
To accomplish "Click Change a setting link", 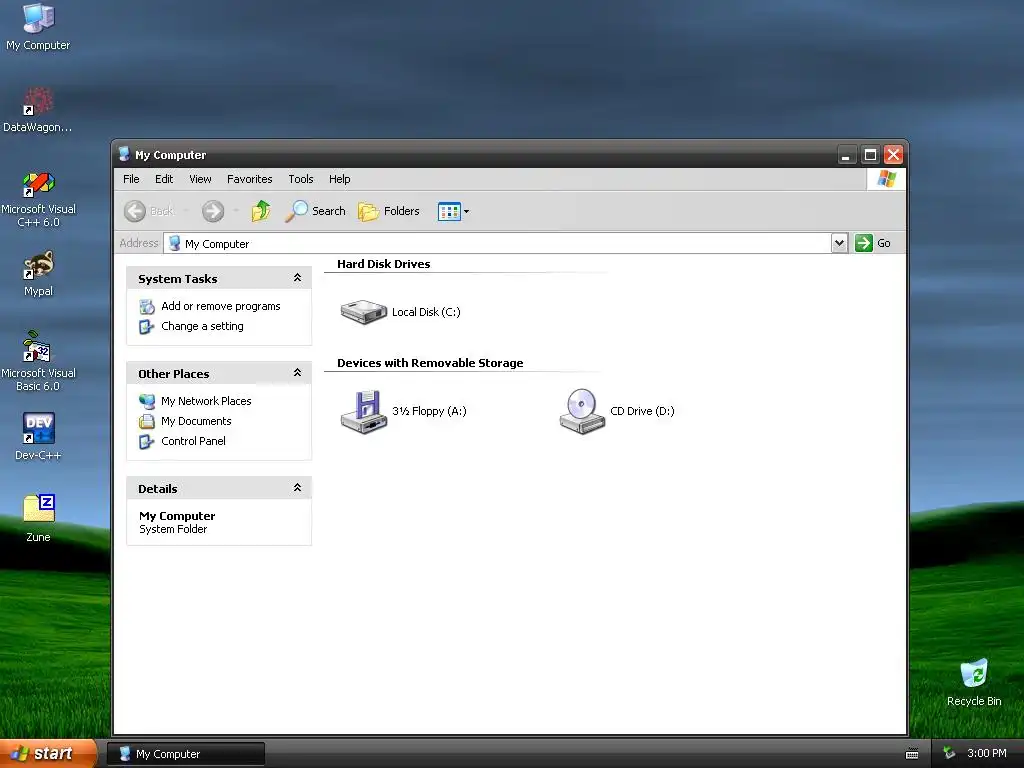I will tap(202, 326).
